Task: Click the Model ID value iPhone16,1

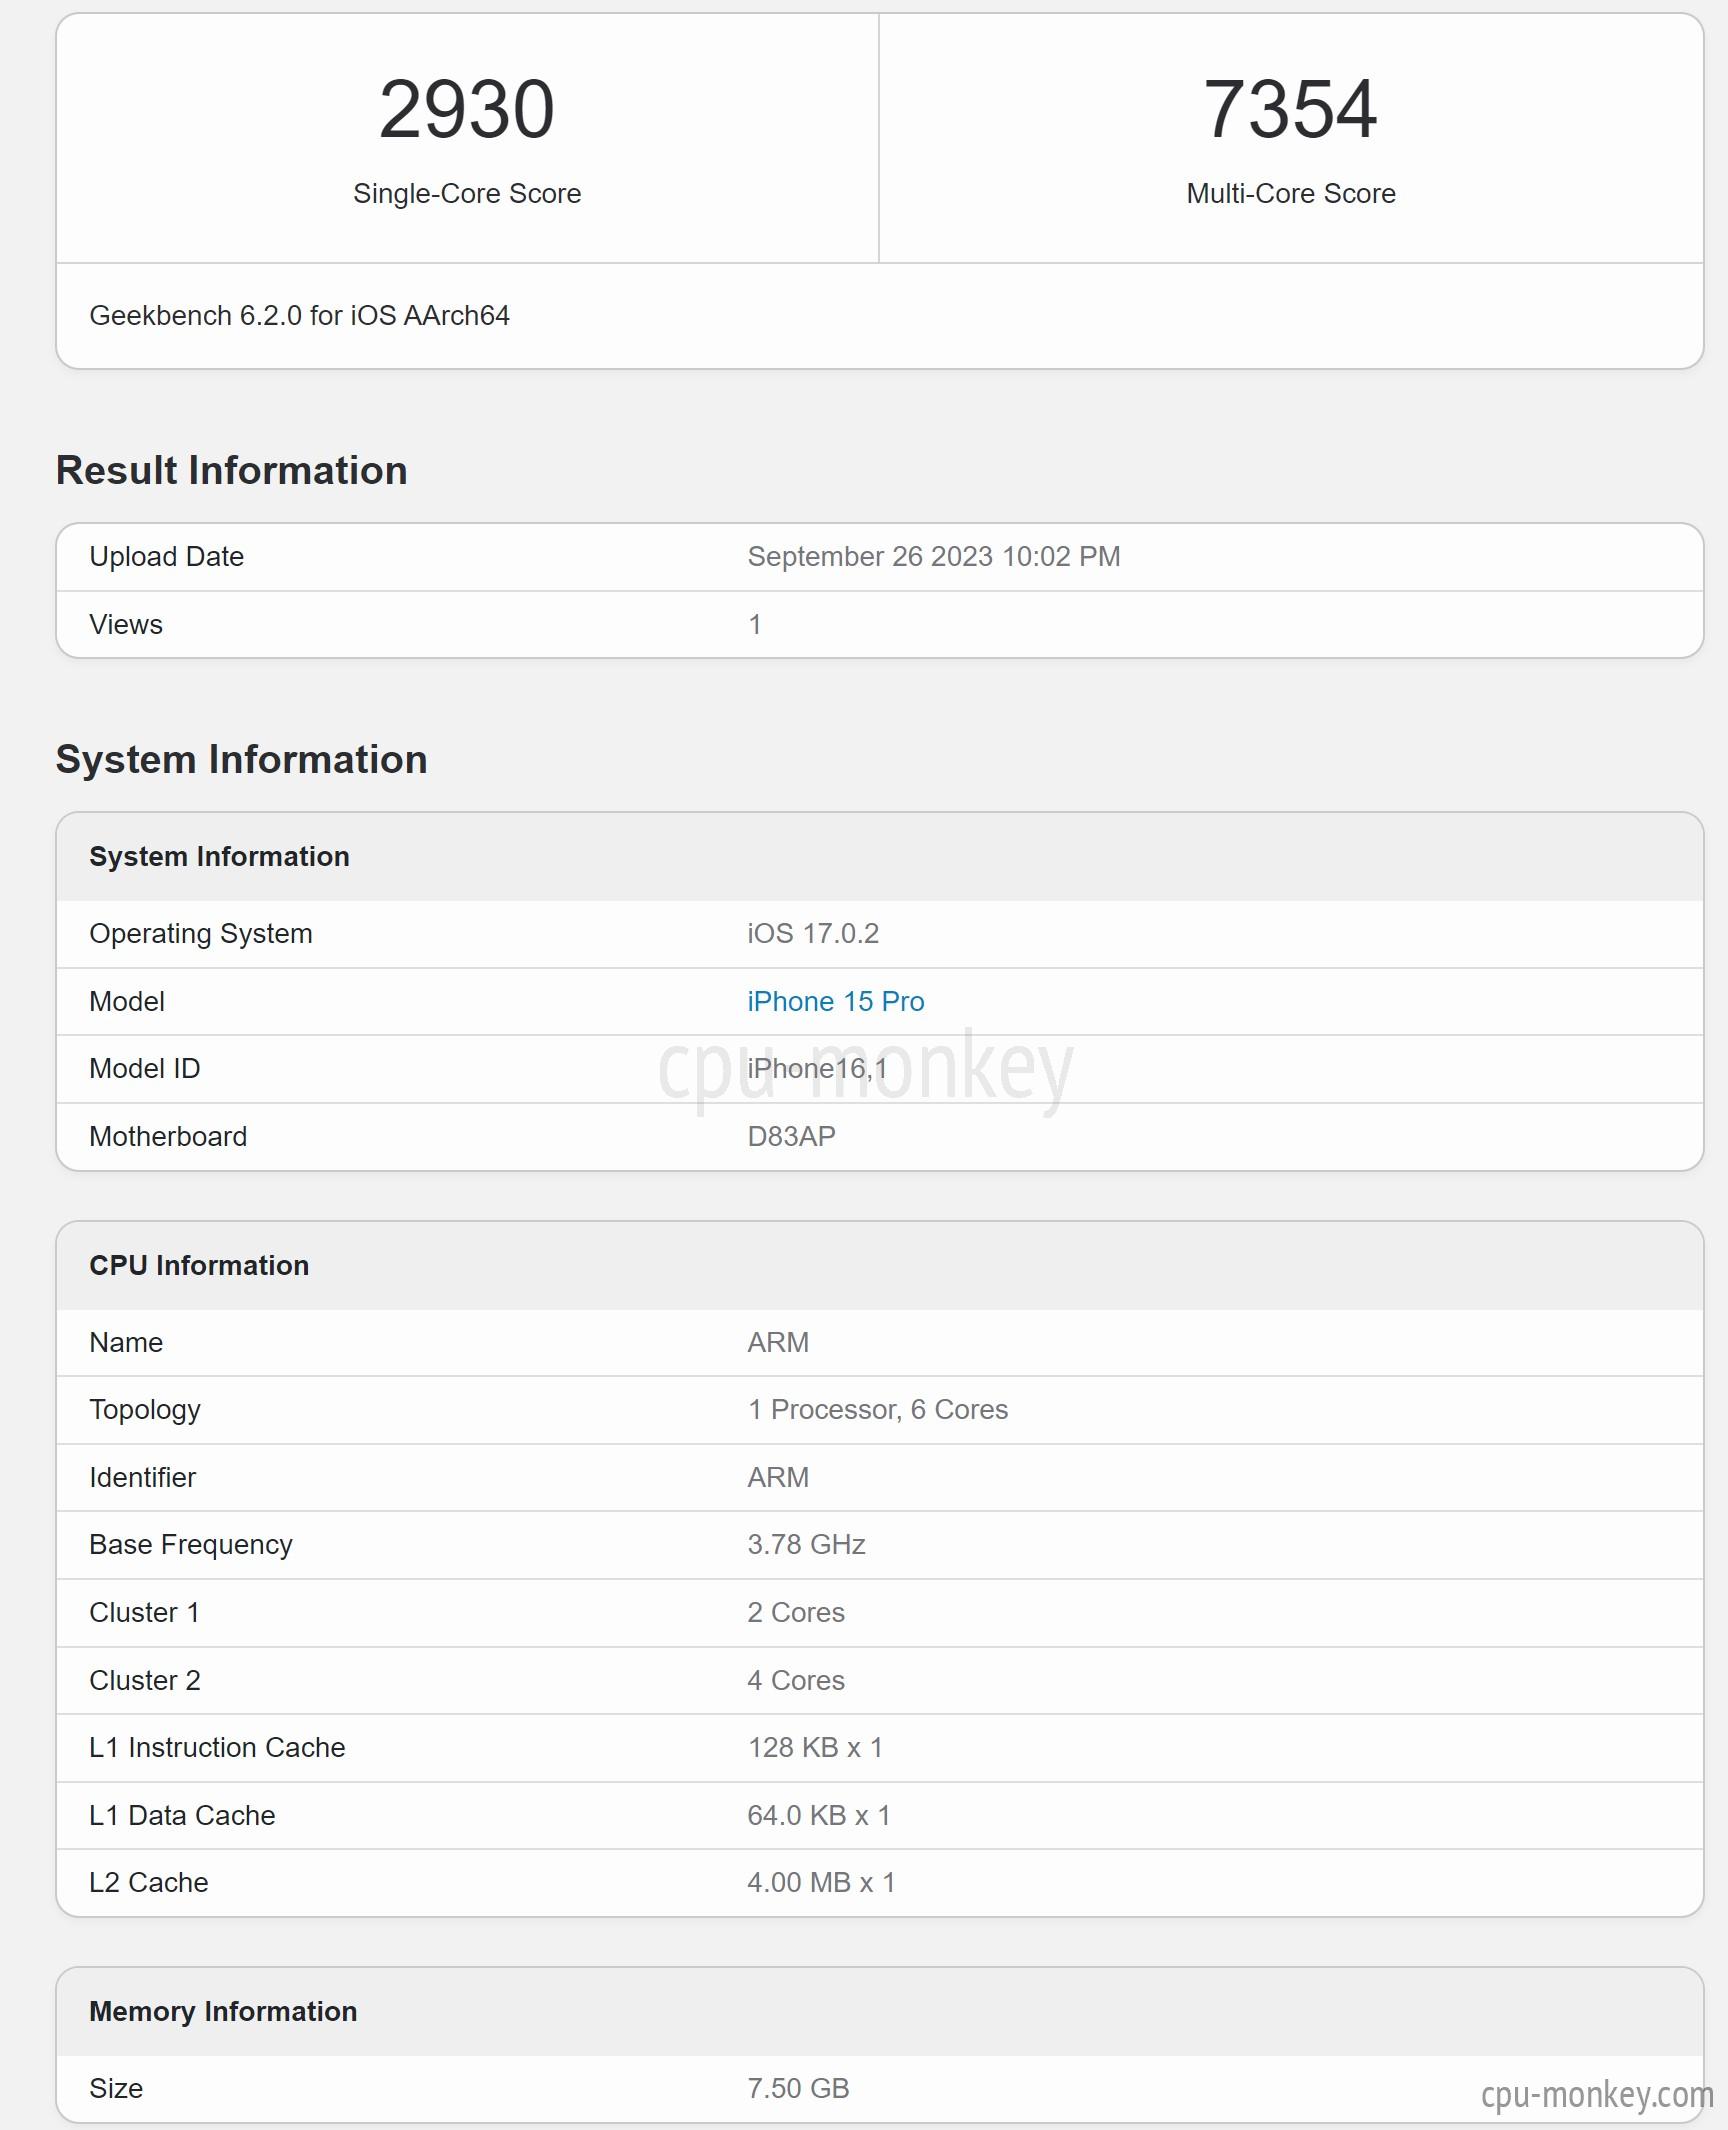Action: pos(817,1068)
